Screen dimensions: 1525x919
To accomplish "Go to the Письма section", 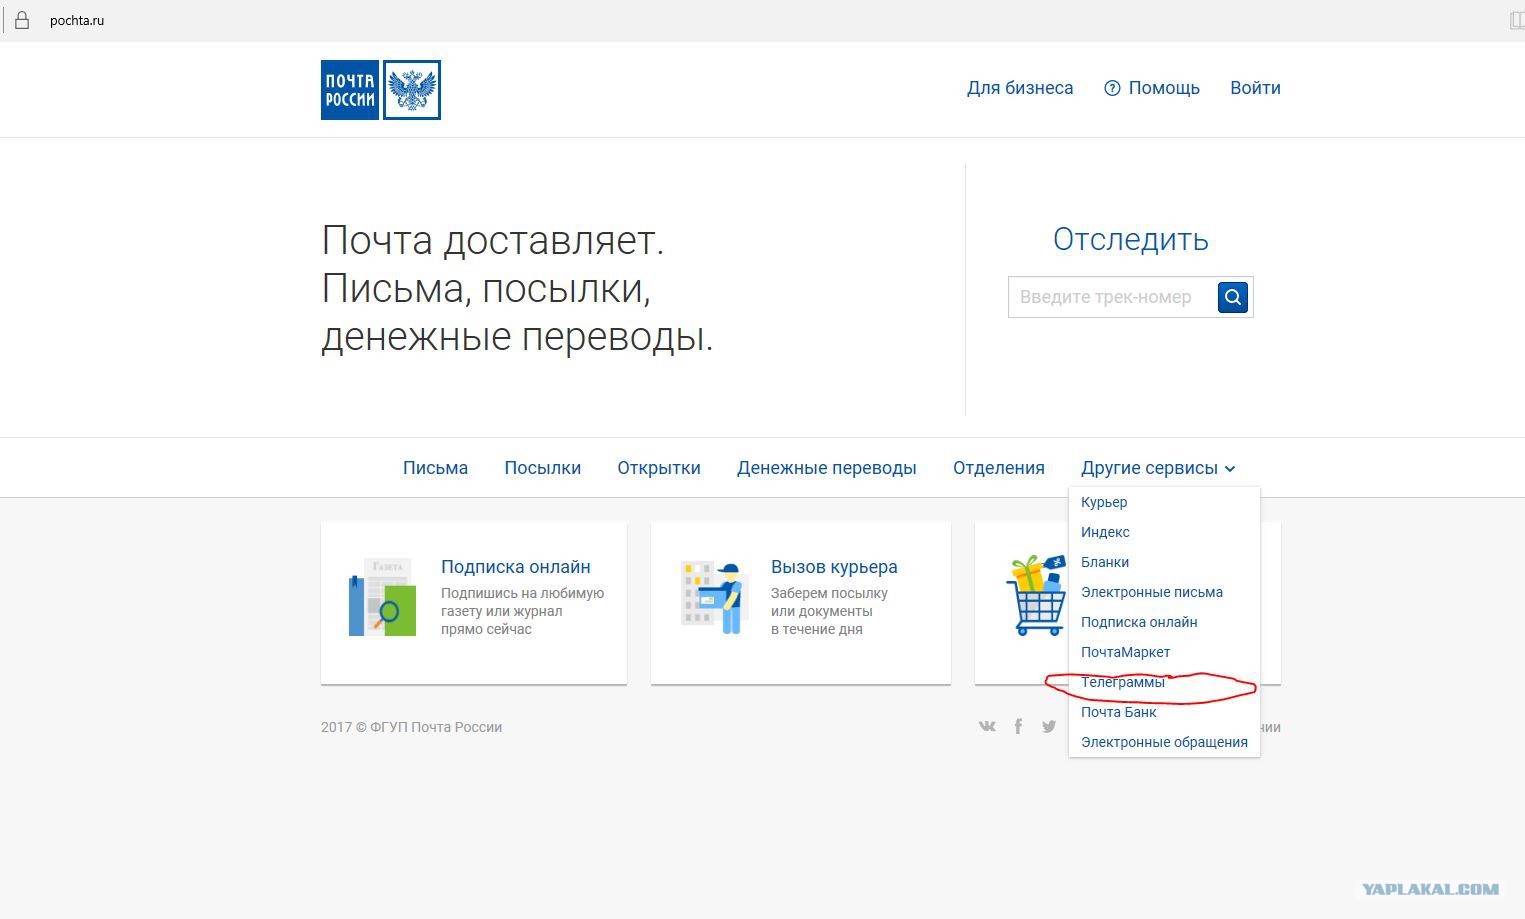I will (x=435, y=468).
